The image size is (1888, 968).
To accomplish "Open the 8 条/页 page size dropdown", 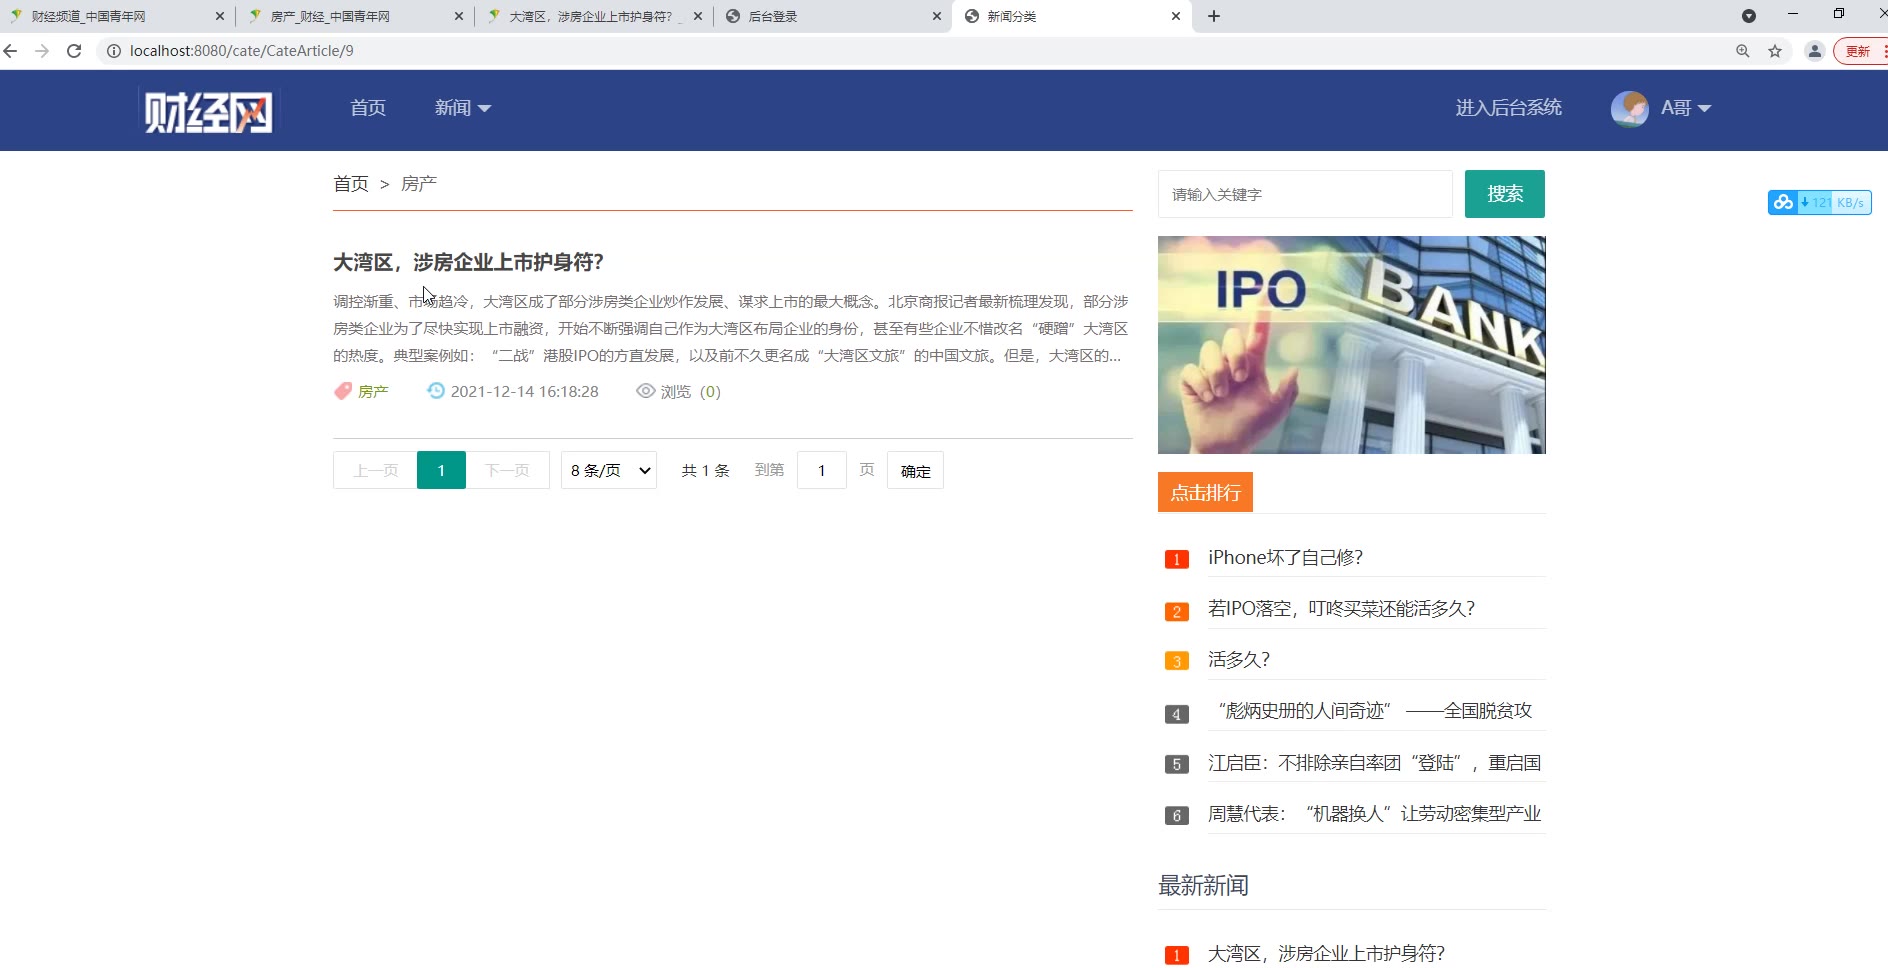I will click(609, 470).
